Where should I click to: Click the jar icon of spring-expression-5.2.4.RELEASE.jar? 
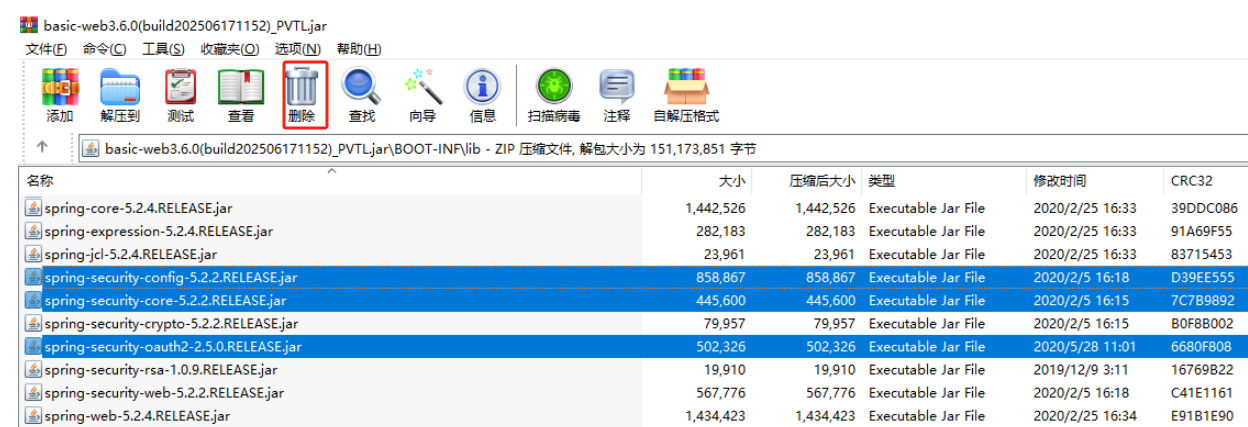33,231
